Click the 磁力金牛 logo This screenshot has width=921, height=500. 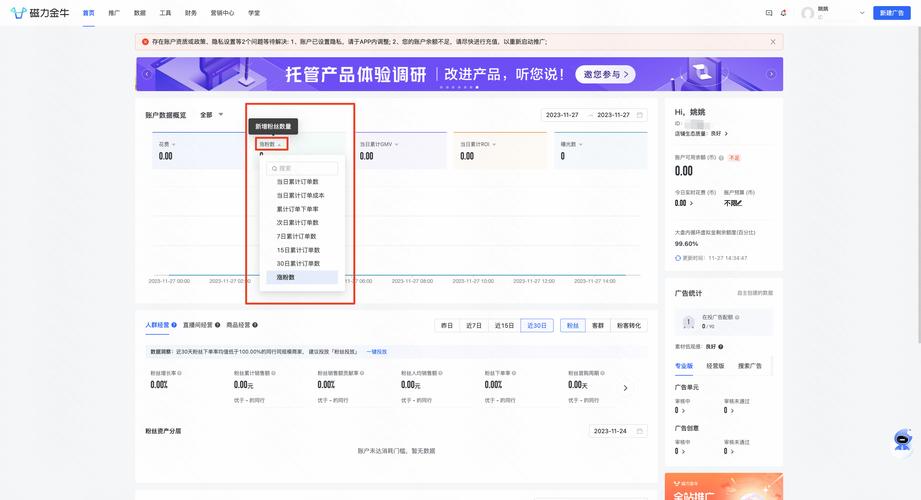click(x=40, y=12)
